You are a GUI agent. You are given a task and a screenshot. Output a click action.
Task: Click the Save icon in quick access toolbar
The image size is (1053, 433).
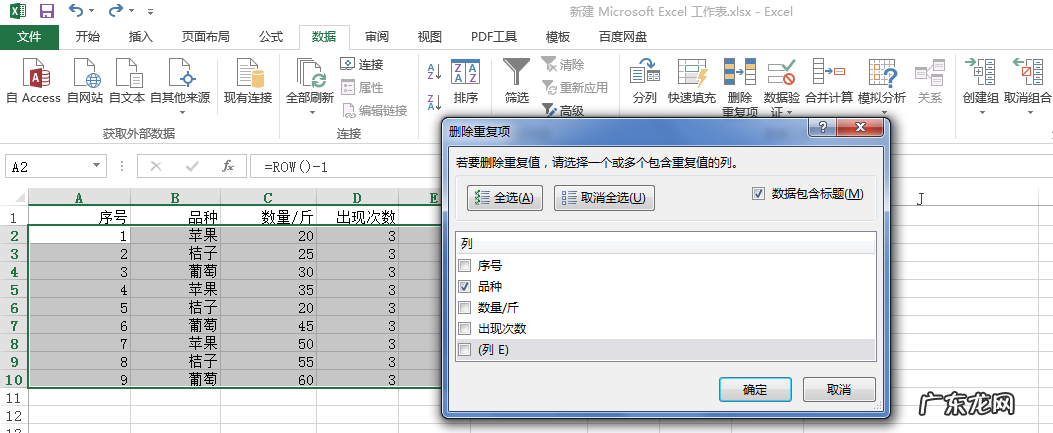click(x=46, y=11)
